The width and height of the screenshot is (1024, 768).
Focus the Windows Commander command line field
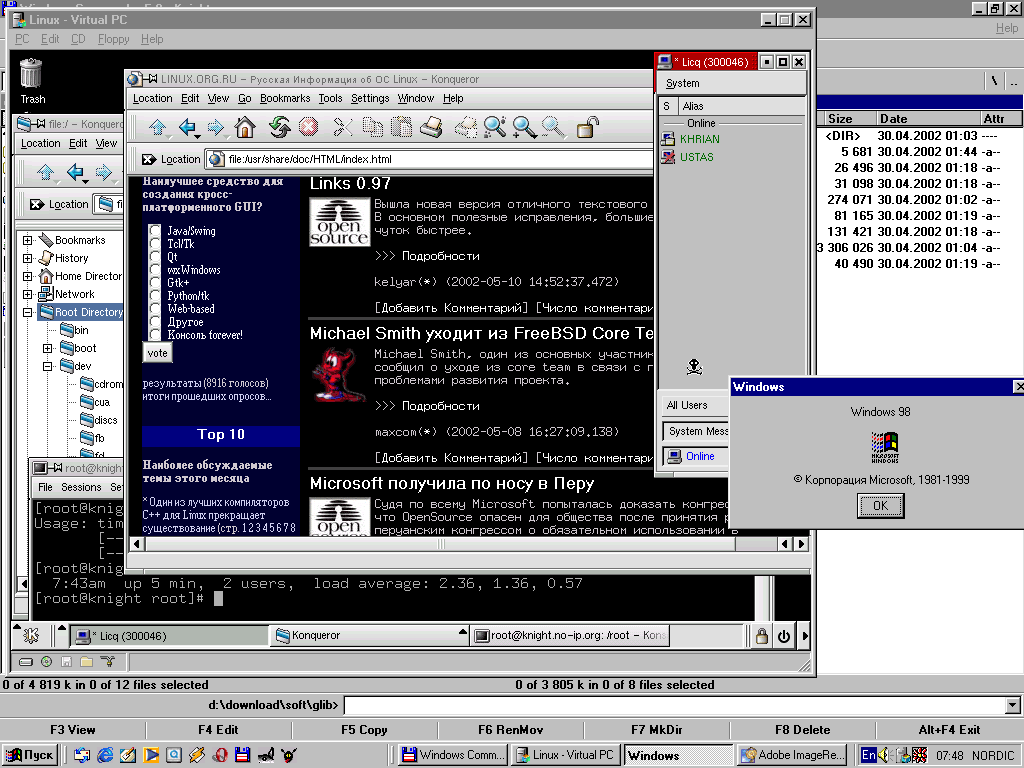coord(675,705)
